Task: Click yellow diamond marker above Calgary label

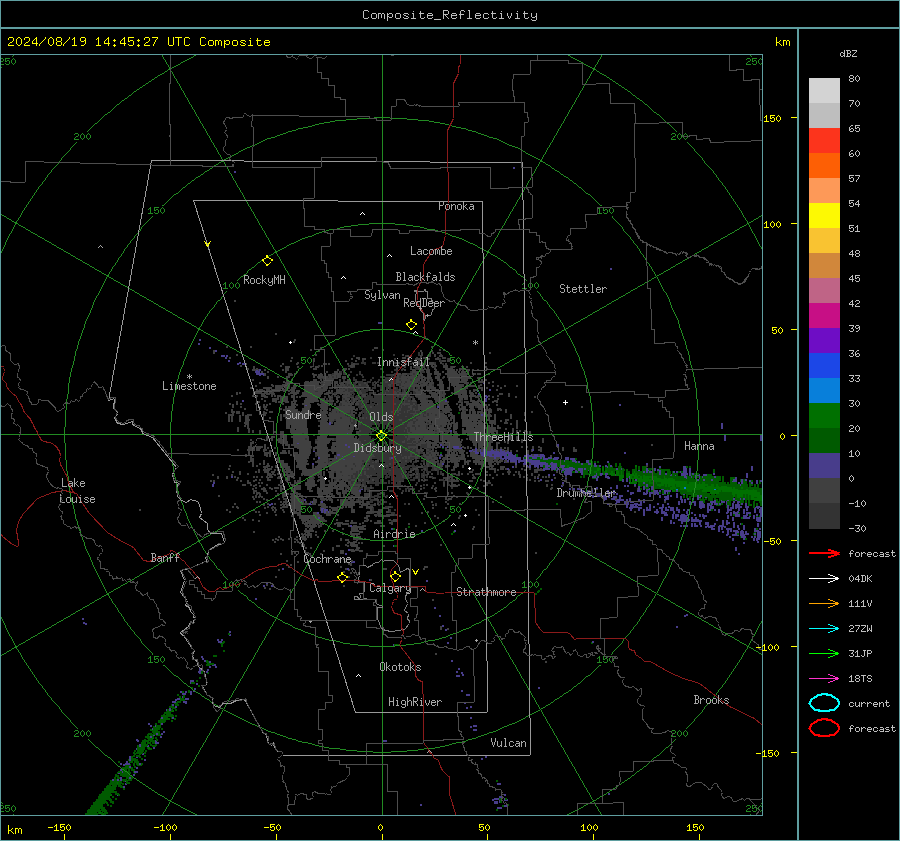Action: pyautogui.click(x=395, y=576)
